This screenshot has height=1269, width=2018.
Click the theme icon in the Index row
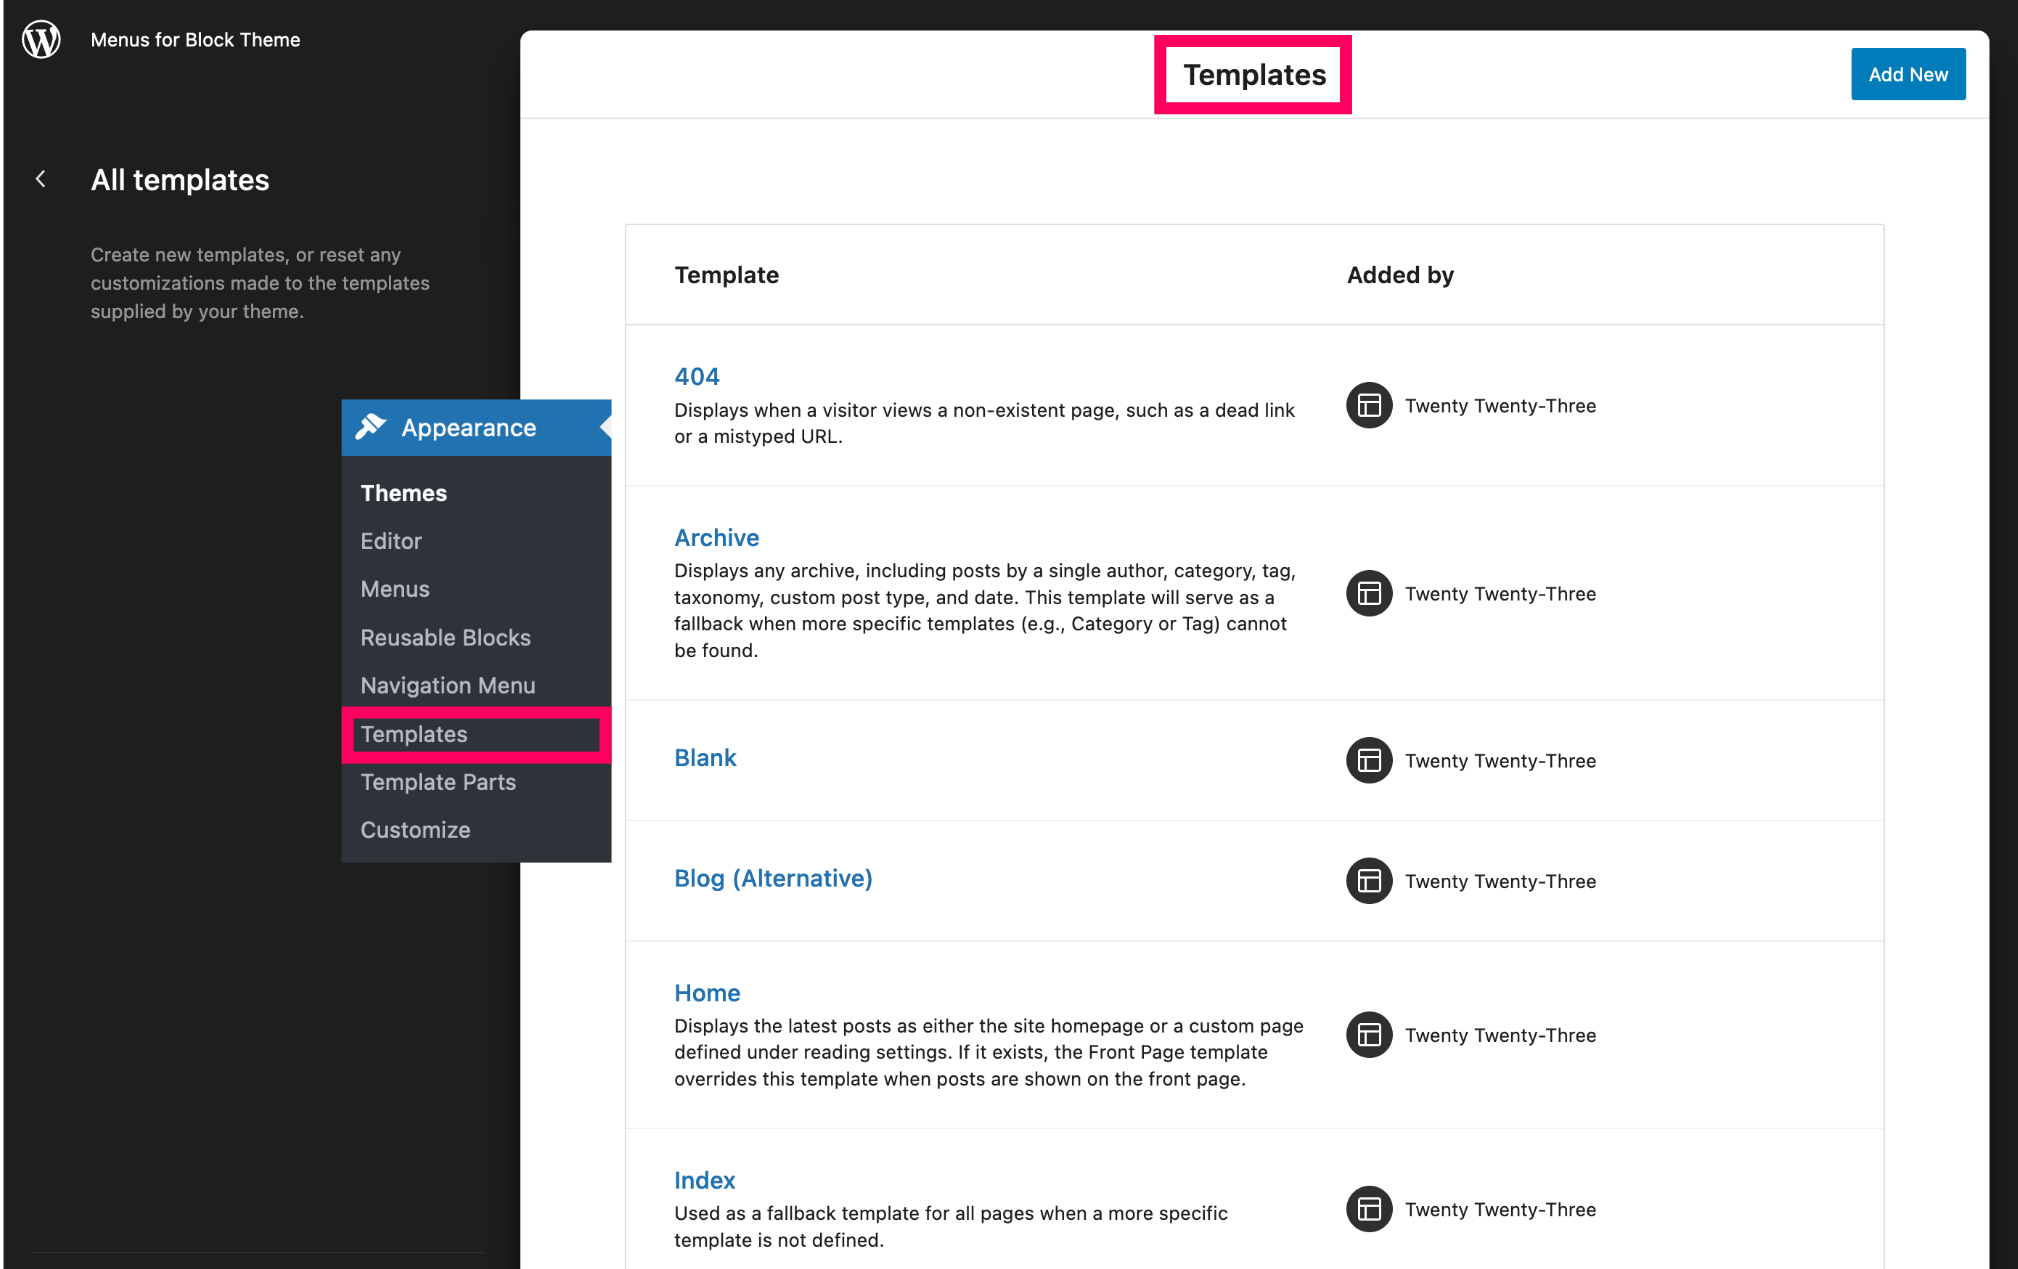pos(1369,1209)
